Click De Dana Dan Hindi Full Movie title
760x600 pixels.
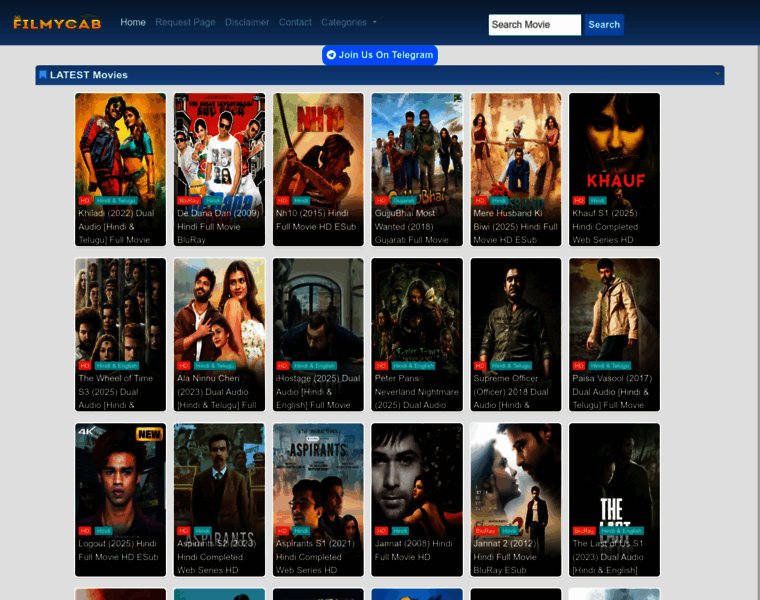click(x=218, y=226)
